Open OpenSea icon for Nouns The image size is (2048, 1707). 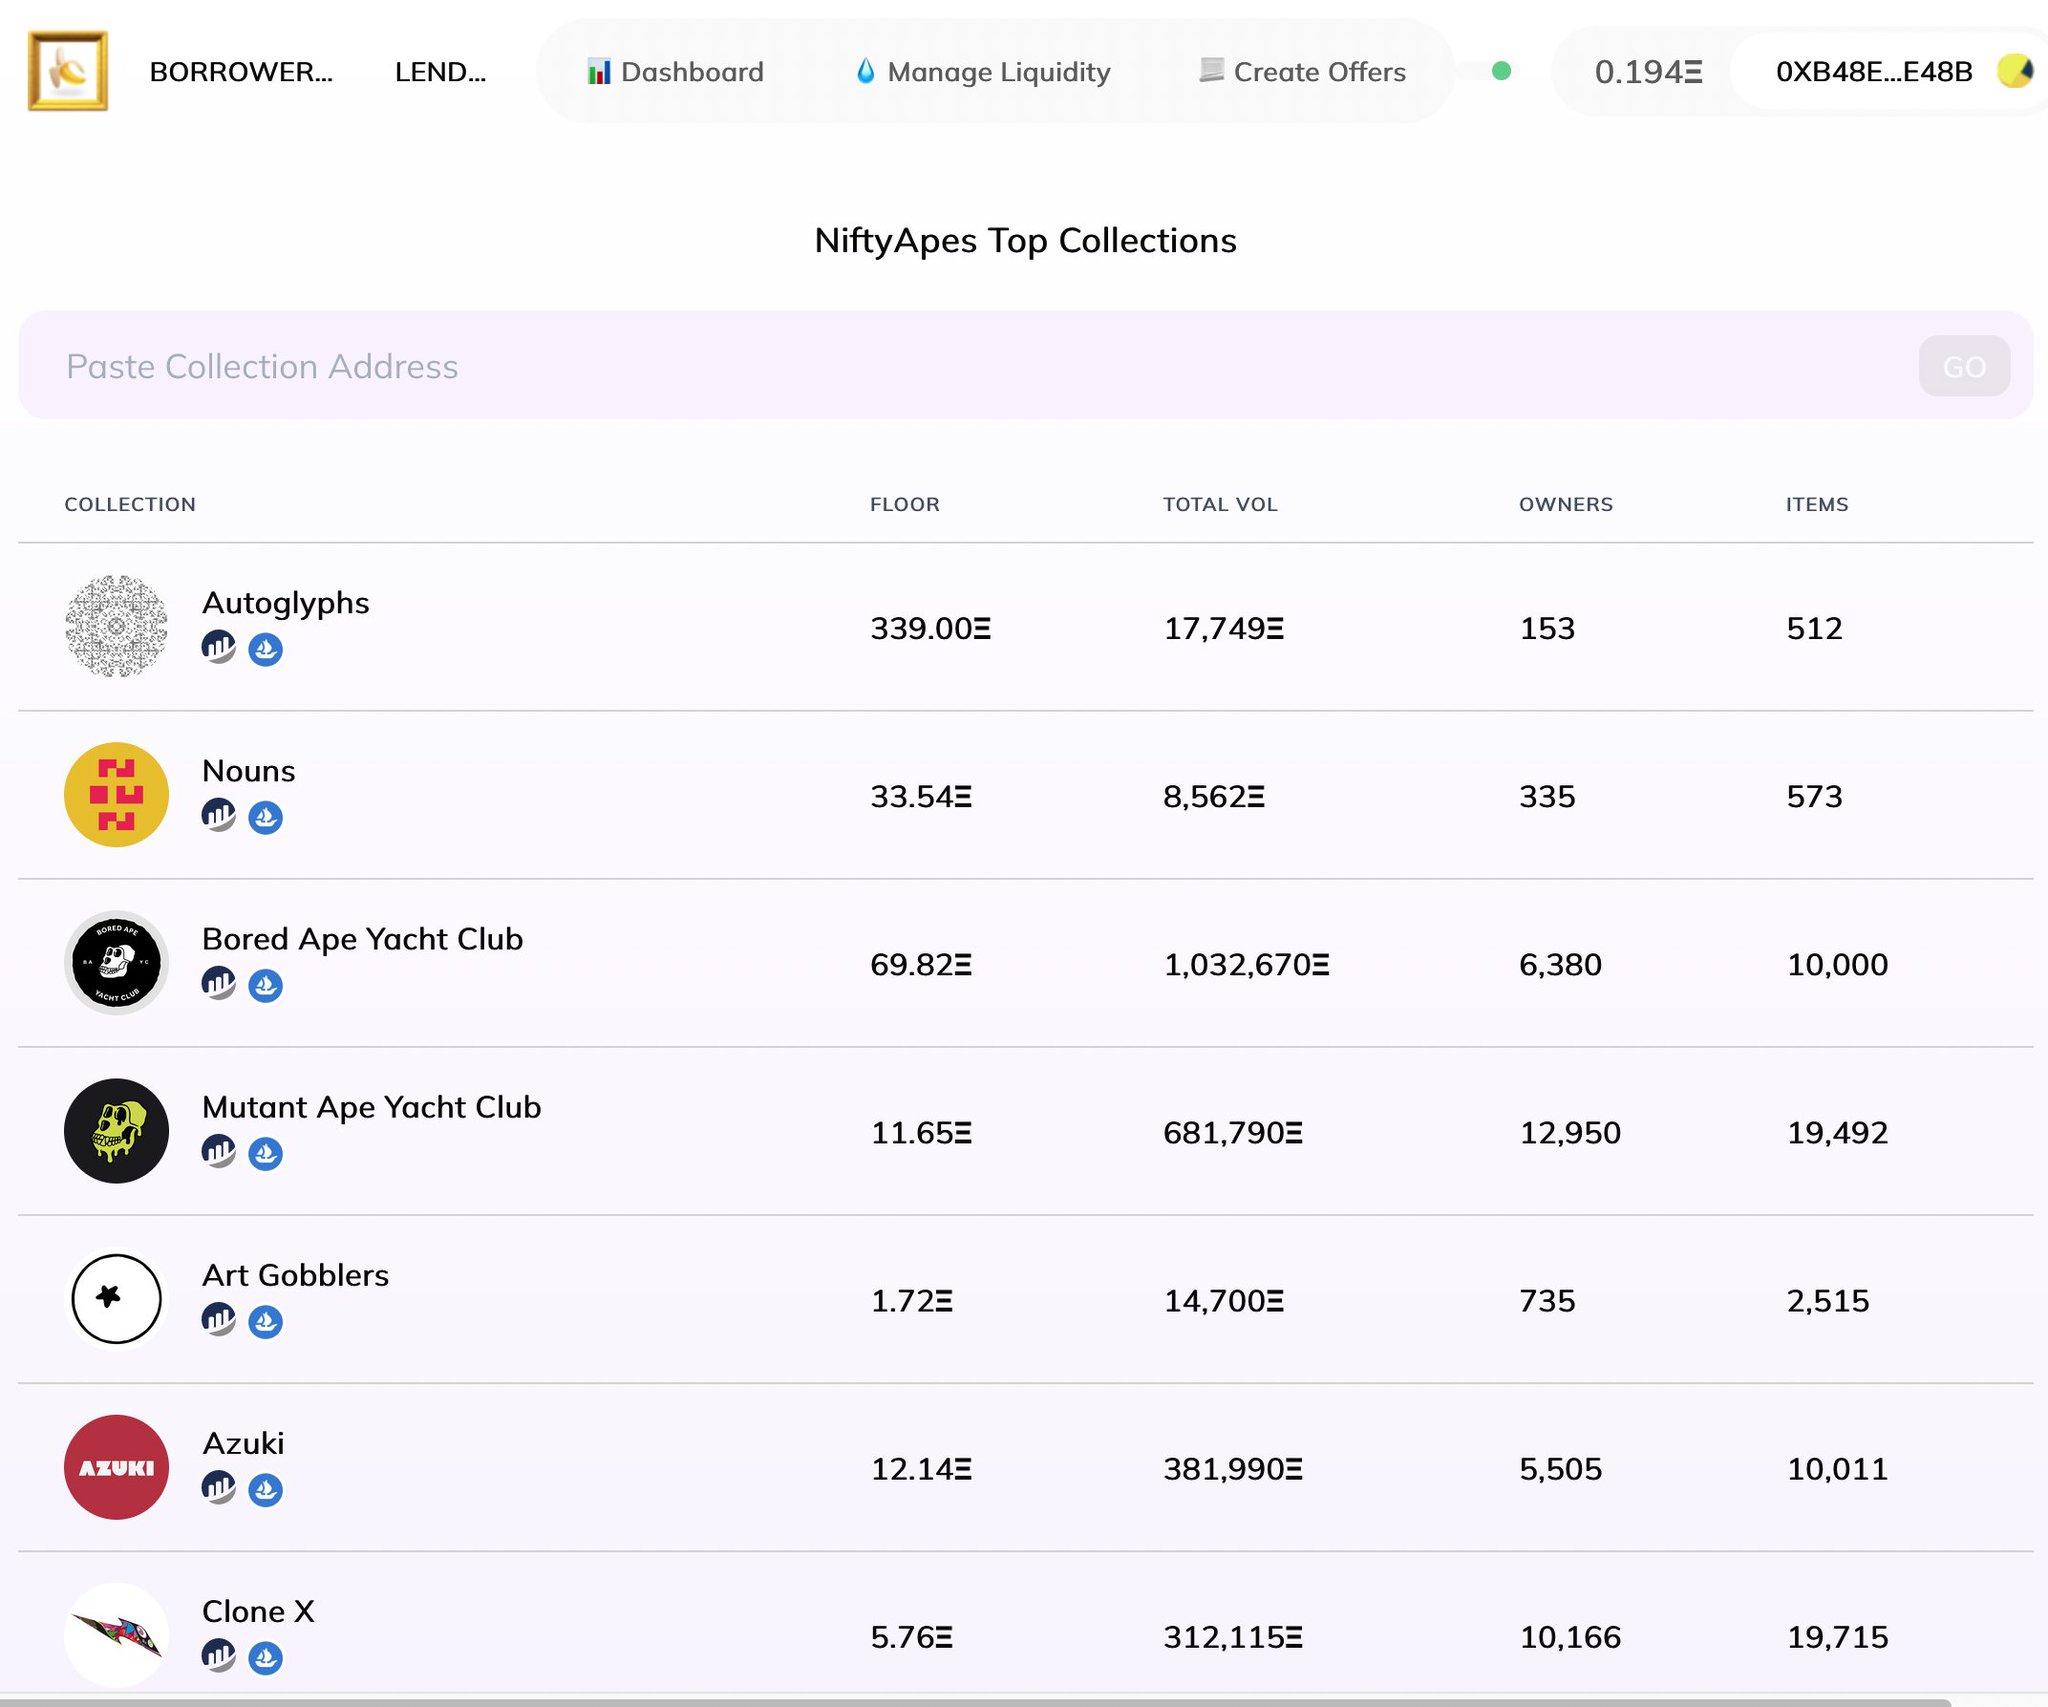[x=265, y=817]
